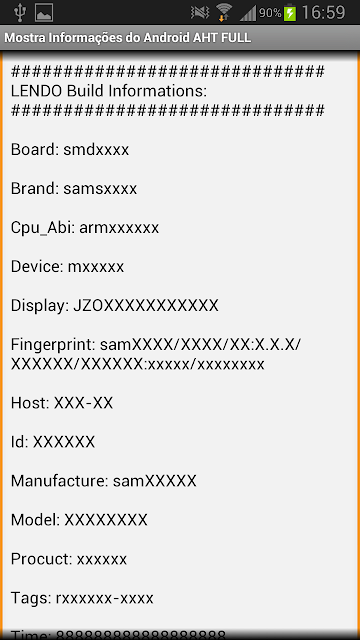360x640 pixels.
Task: Tap the Manufacture: samXXXXX line
Action: (x=104, y=481)
